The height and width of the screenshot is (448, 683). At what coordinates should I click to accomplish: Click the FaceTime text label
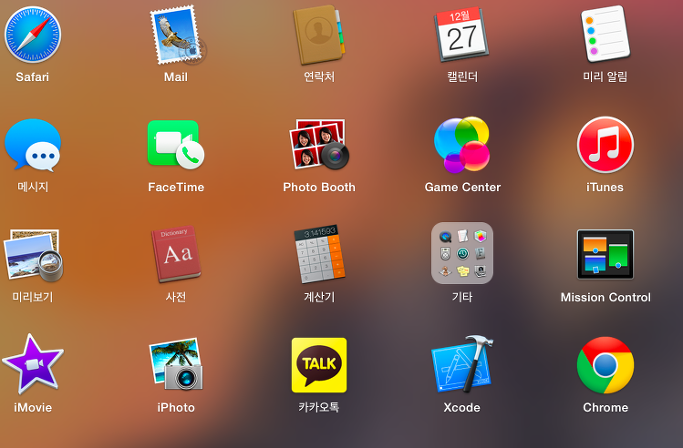(176, 187)
